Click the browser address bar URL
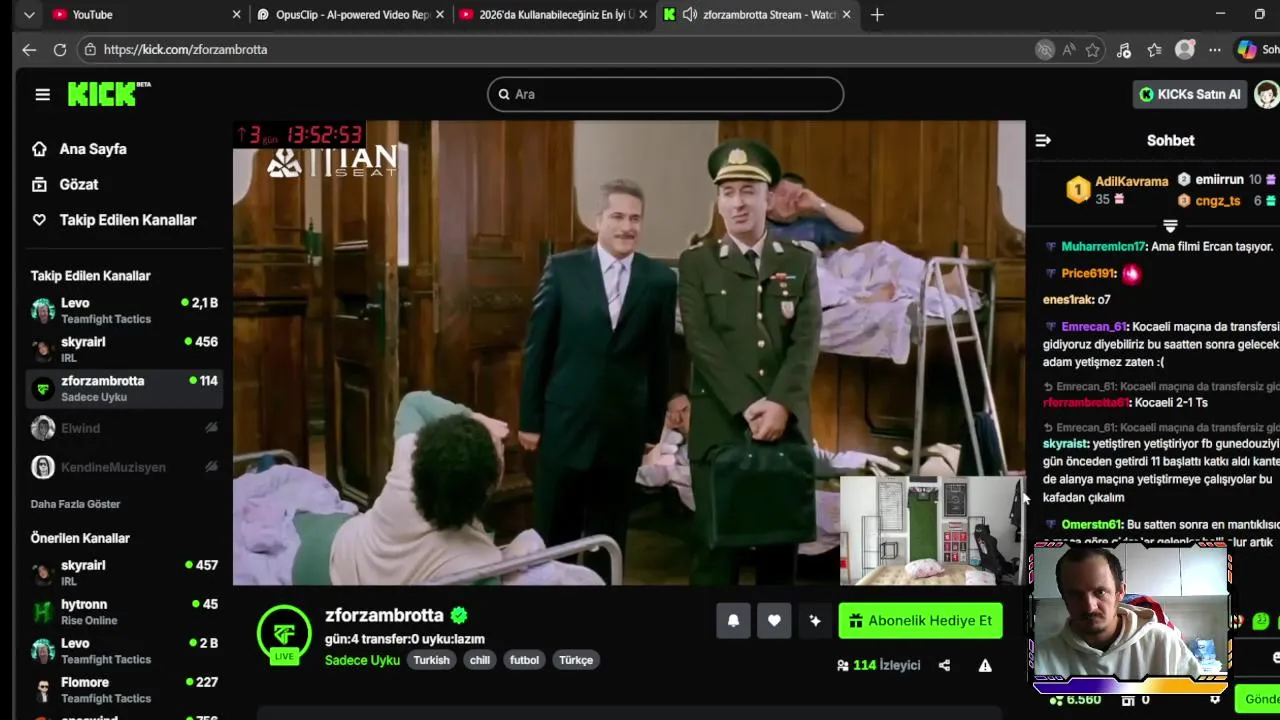The image size is (1280, 720). click(185, 49)
